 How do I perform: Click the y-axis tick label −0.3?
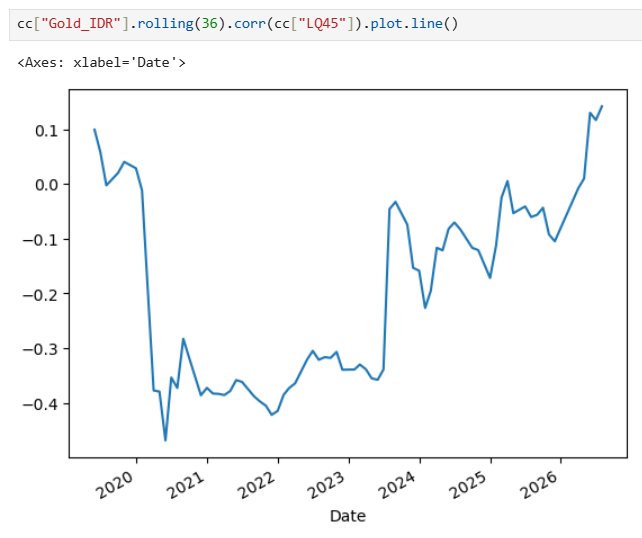[41, 350]
